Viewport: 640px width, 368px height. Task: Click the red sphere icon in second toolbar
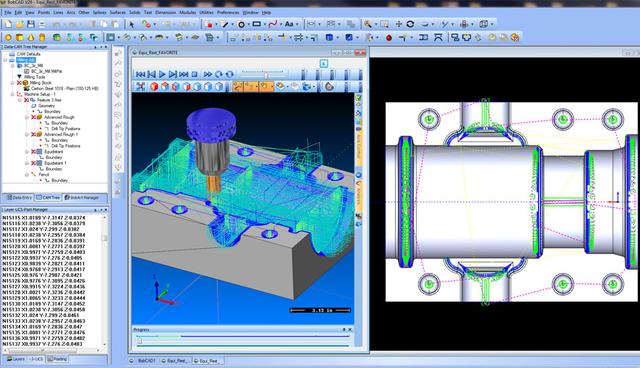(389, 38)
